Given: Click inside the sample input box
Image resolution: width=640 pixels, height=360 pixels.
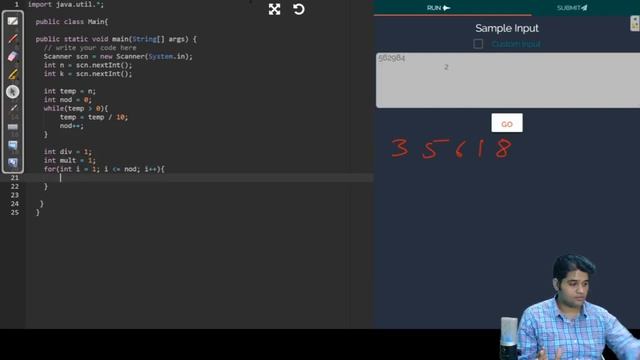Looking at the screenshot, I should [x=508, y=80].
